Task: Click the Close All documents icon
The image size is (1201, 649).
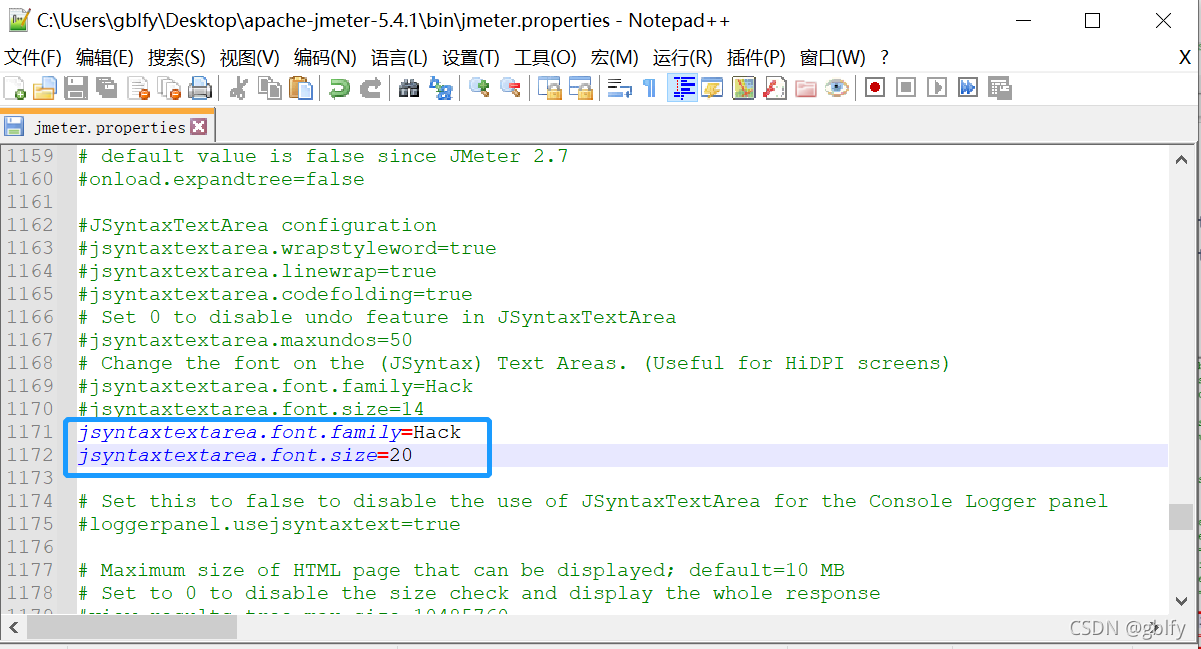Action: (x=169, y=88)
